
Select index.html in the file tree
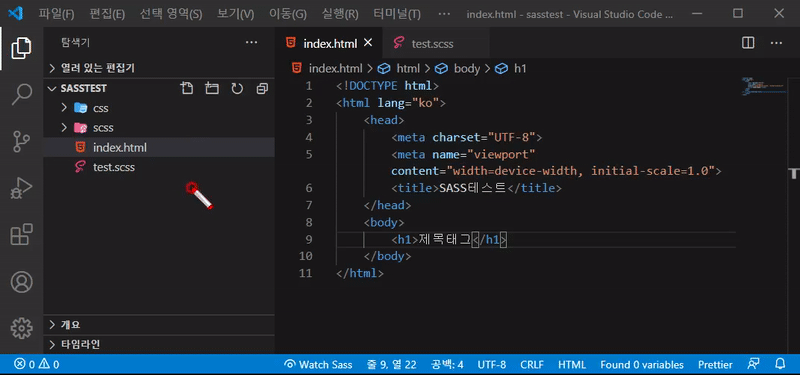tap(159, 147)
